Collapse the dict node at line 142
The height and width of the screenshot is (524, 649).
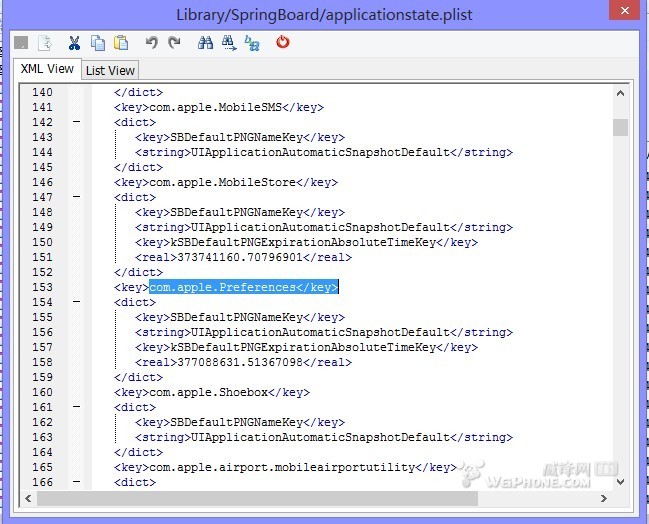coord(77,122)
